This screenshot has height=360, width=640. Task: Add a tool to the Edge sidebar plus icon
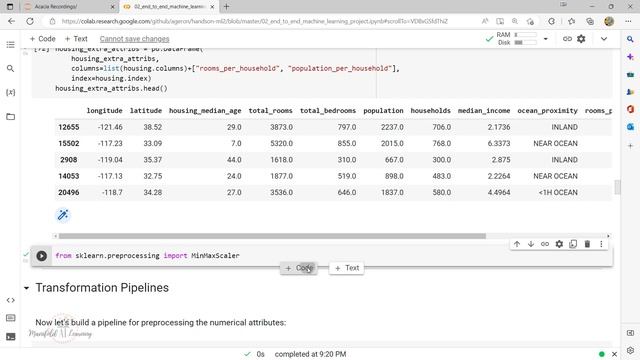630,146
